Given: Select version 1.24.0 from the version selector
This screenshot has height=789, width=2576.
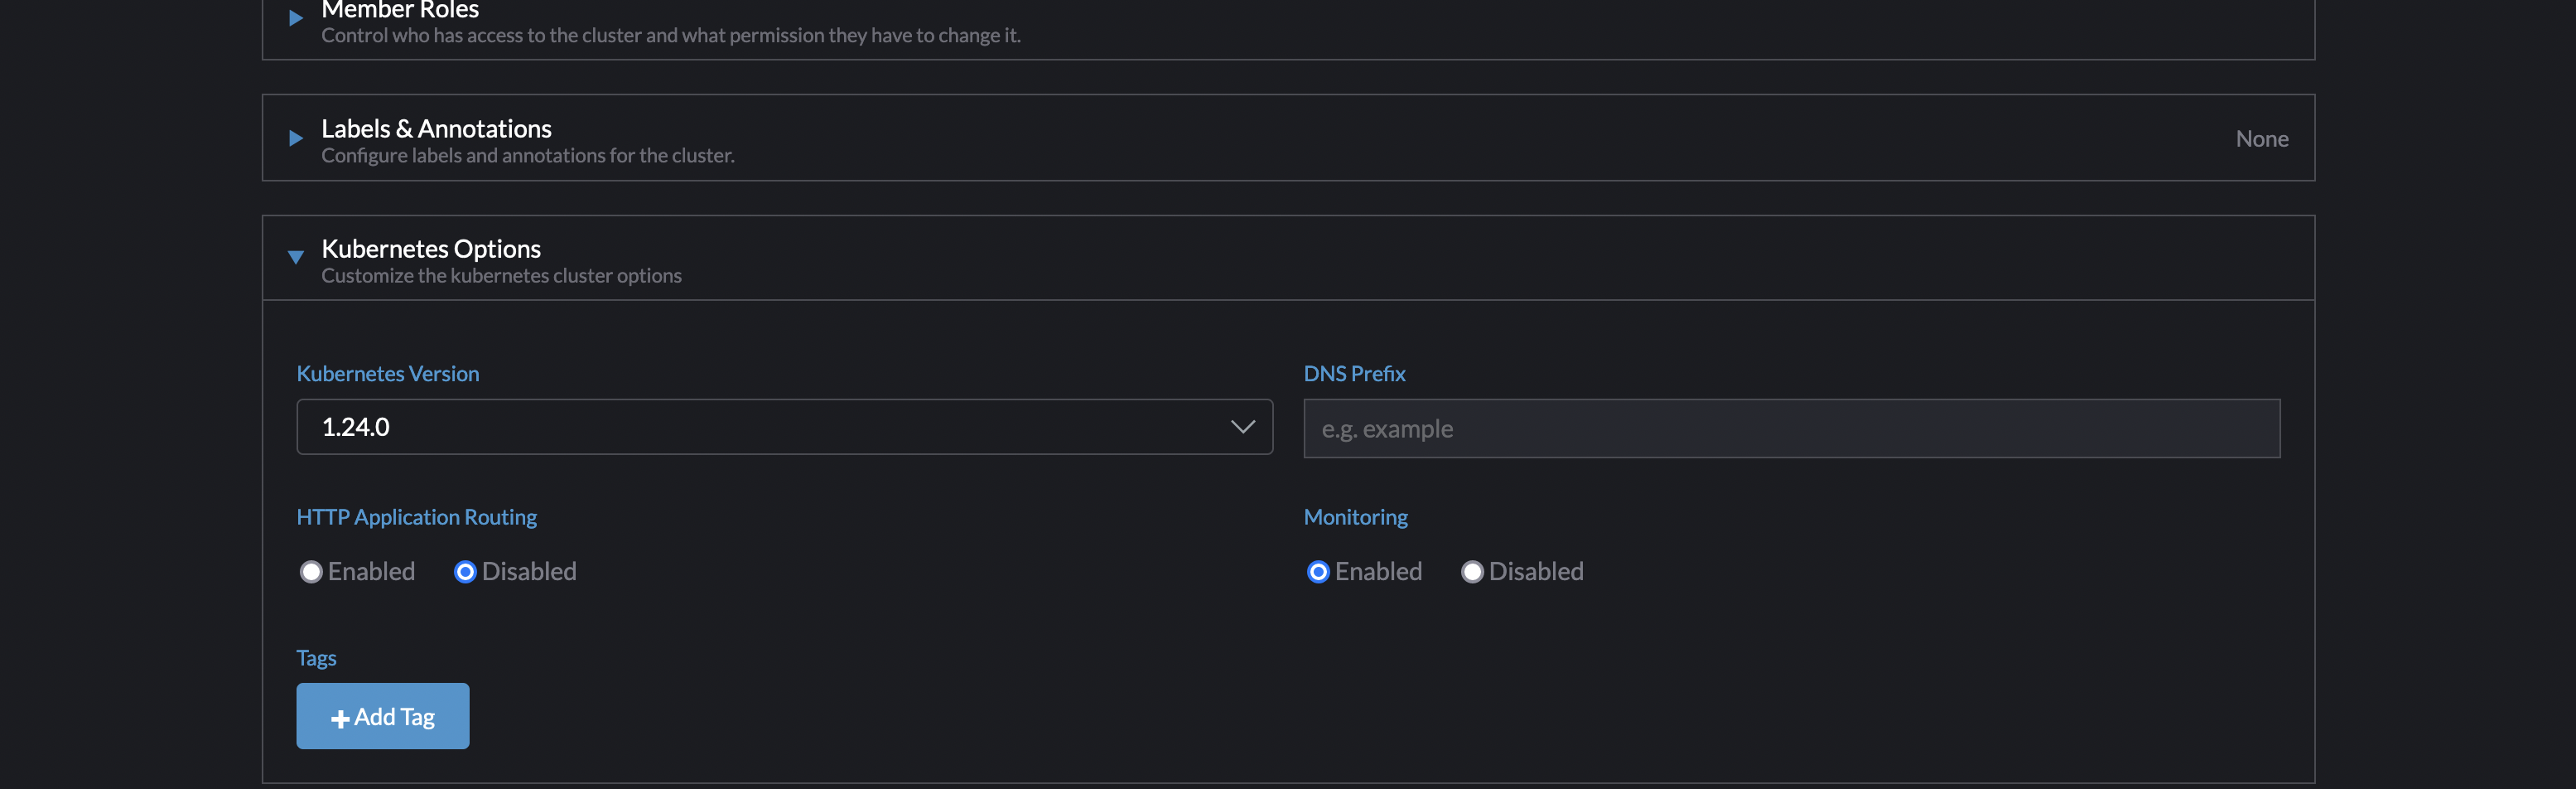Looking at the screenshot, I should point(784,427).
